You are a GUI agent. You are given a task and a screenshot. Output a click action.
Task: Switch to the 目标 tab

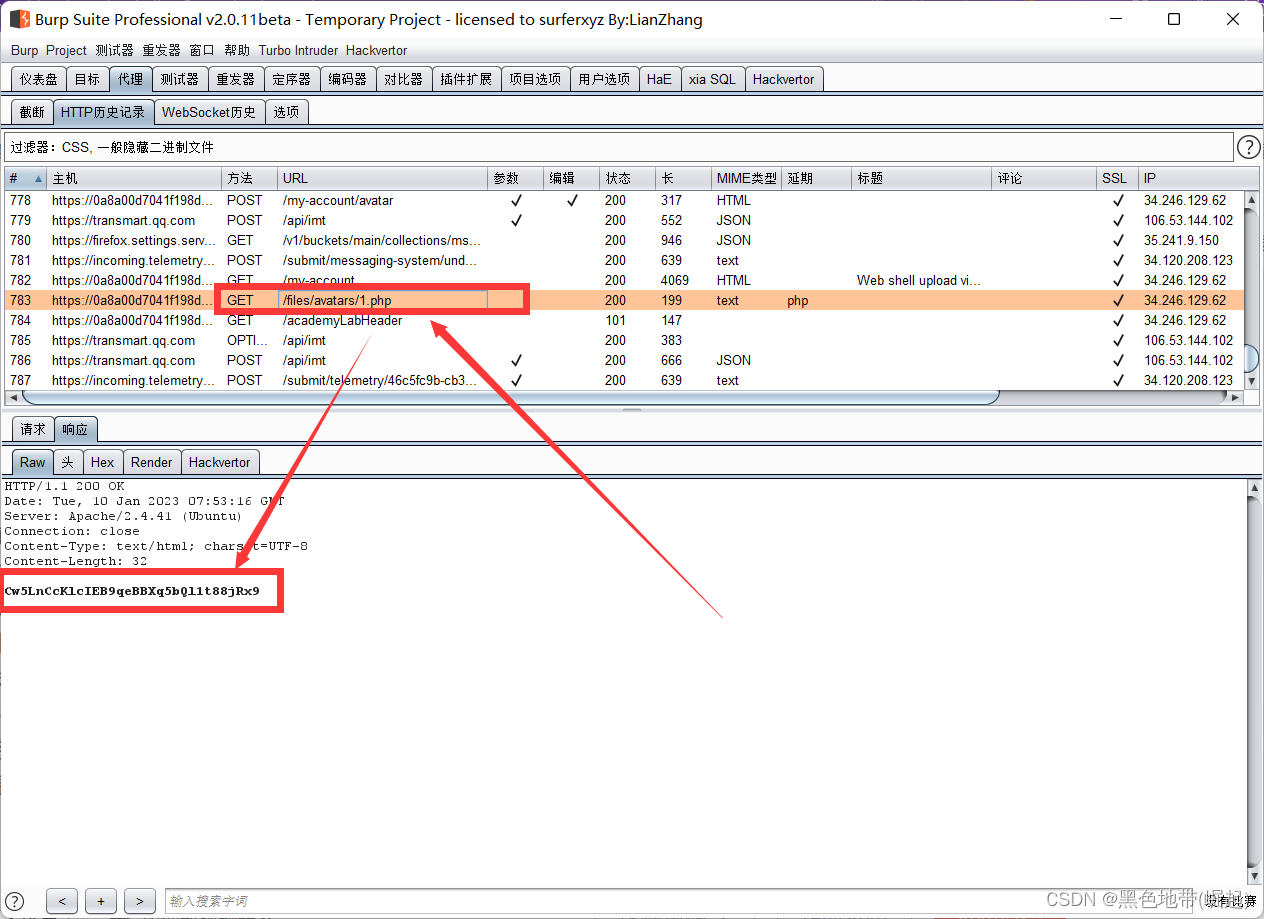87,79
